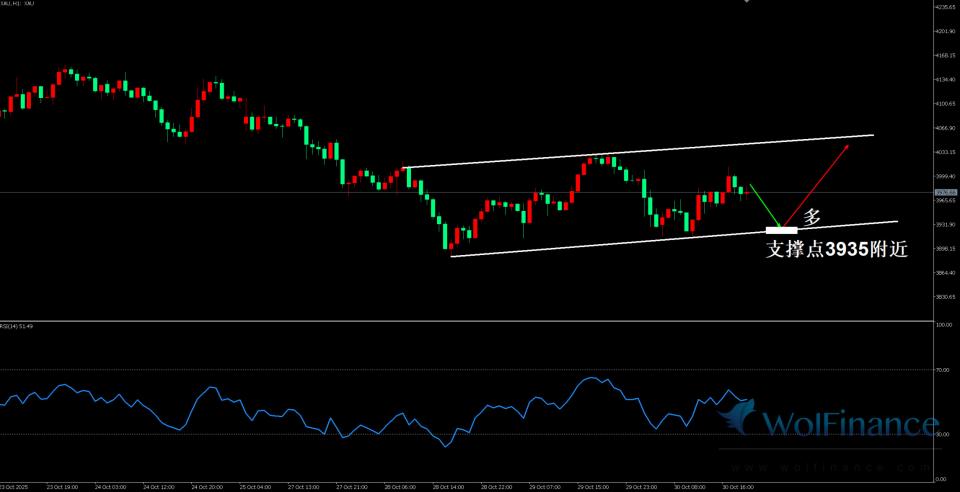Image resolution: width=960 pixels, height=492 pixels.
Task: Click the chart shift triangle marker at top
Action: (x=746, y=3)
